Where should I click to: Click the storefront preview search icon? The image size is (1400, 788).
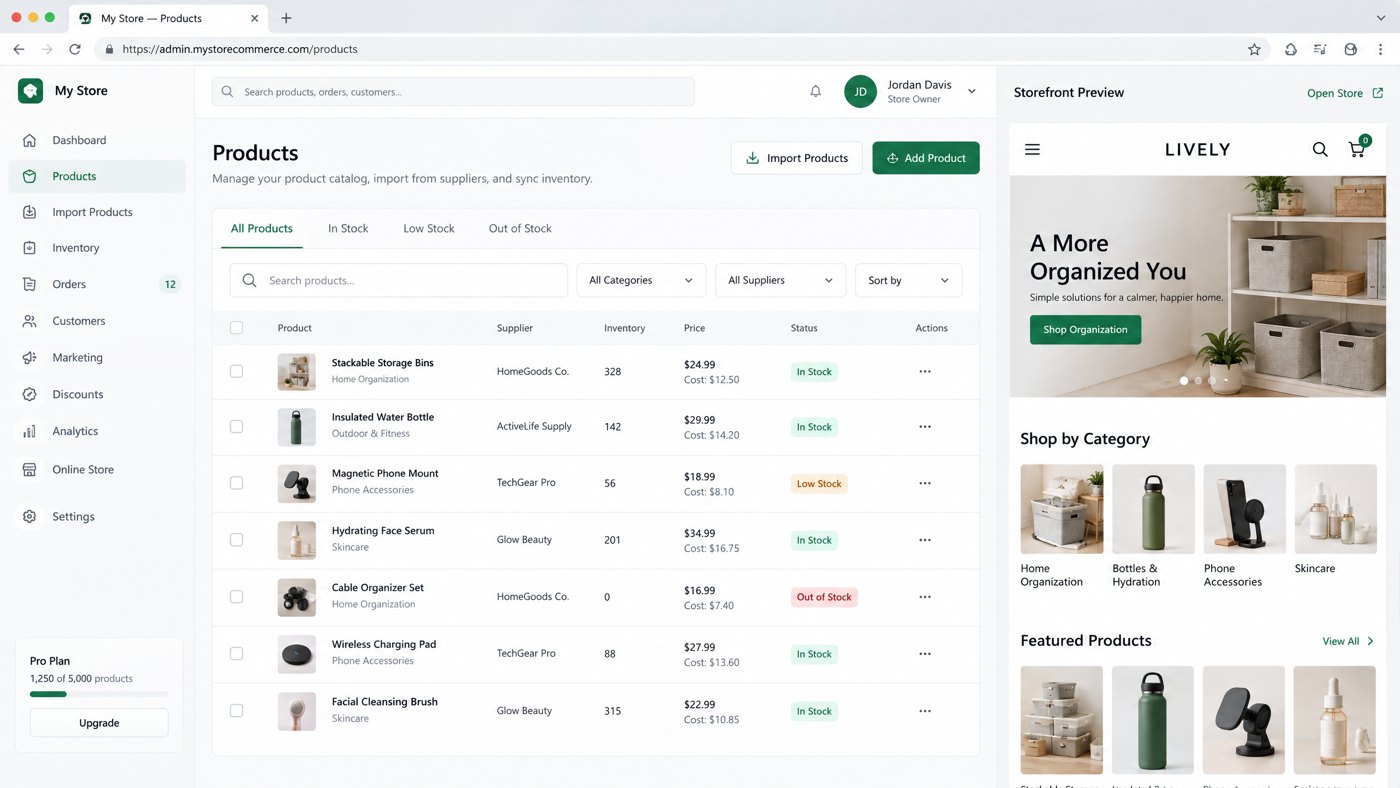(1320, 149)
